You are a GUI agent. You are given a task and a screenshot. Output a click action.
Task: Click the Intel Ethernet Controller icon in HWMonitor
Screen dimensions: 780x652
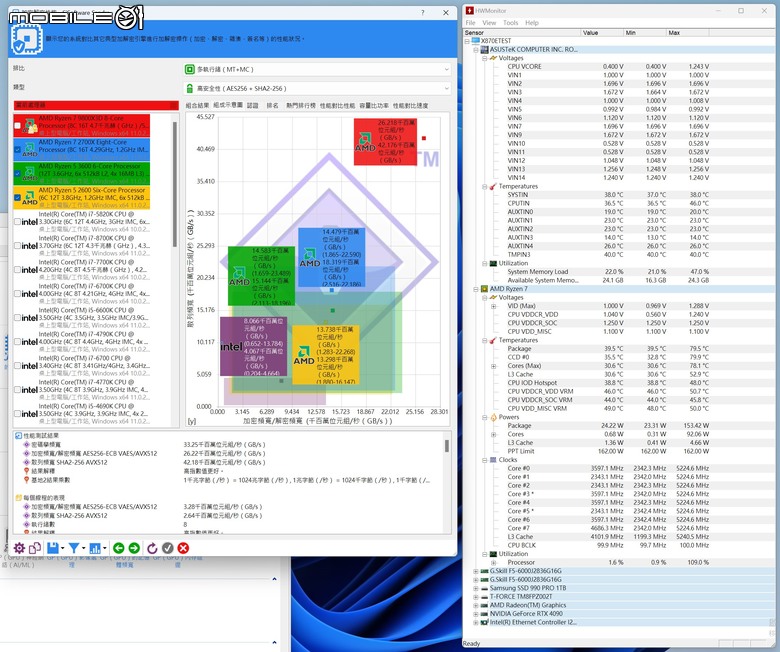click(485, 622)
